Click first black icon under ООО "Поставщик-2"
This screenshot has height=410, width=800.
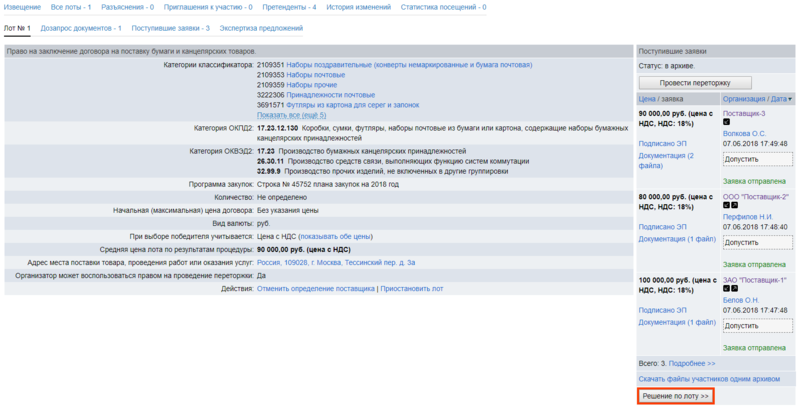point(727,206)
